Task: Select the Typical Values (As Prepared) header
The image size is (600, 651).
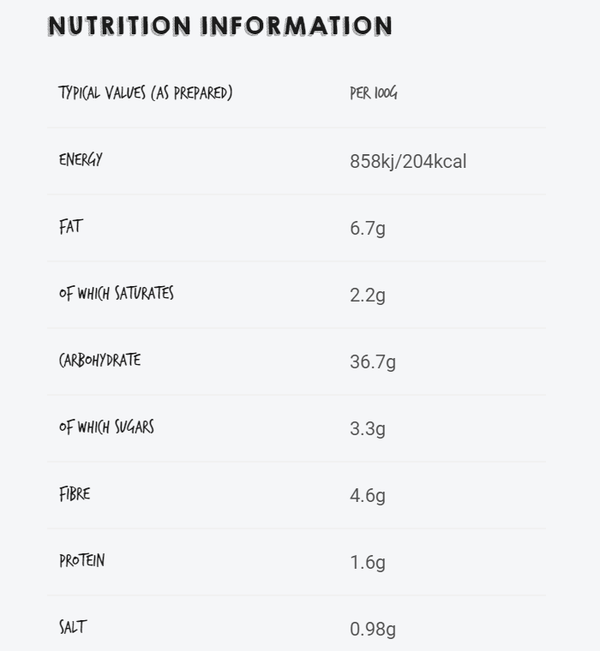Action: point(145,93)
